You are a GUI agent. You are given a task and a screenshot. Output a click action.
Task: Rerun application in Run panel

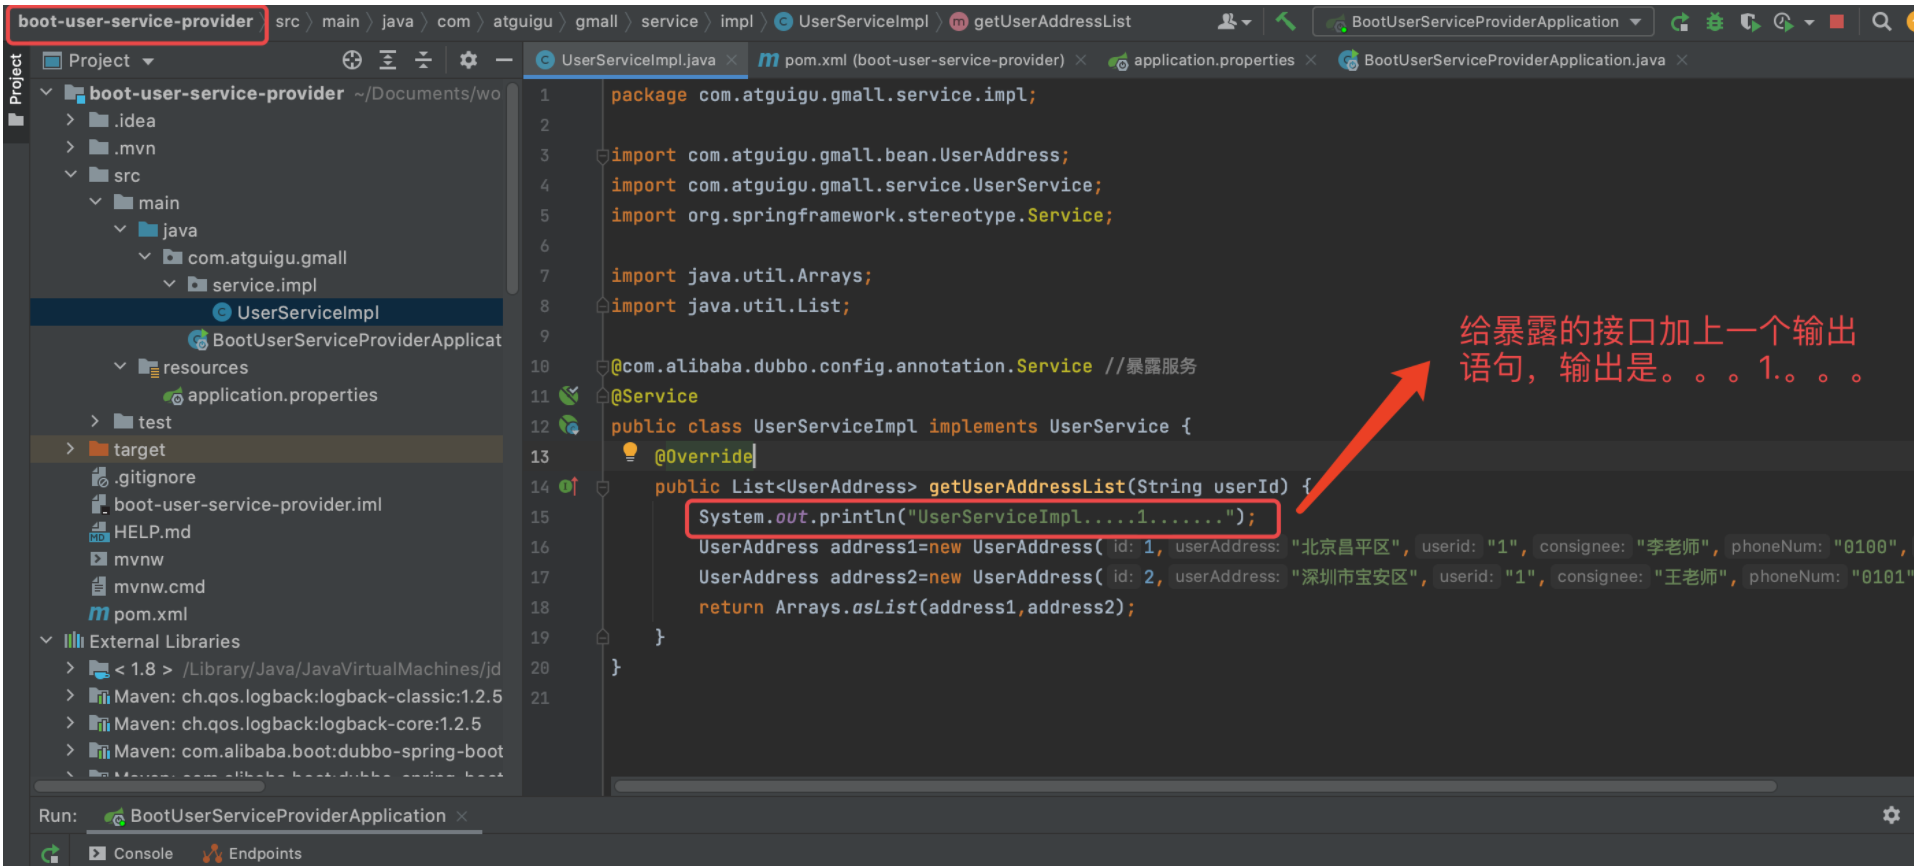pyautogui.click(x=50, y=853)
